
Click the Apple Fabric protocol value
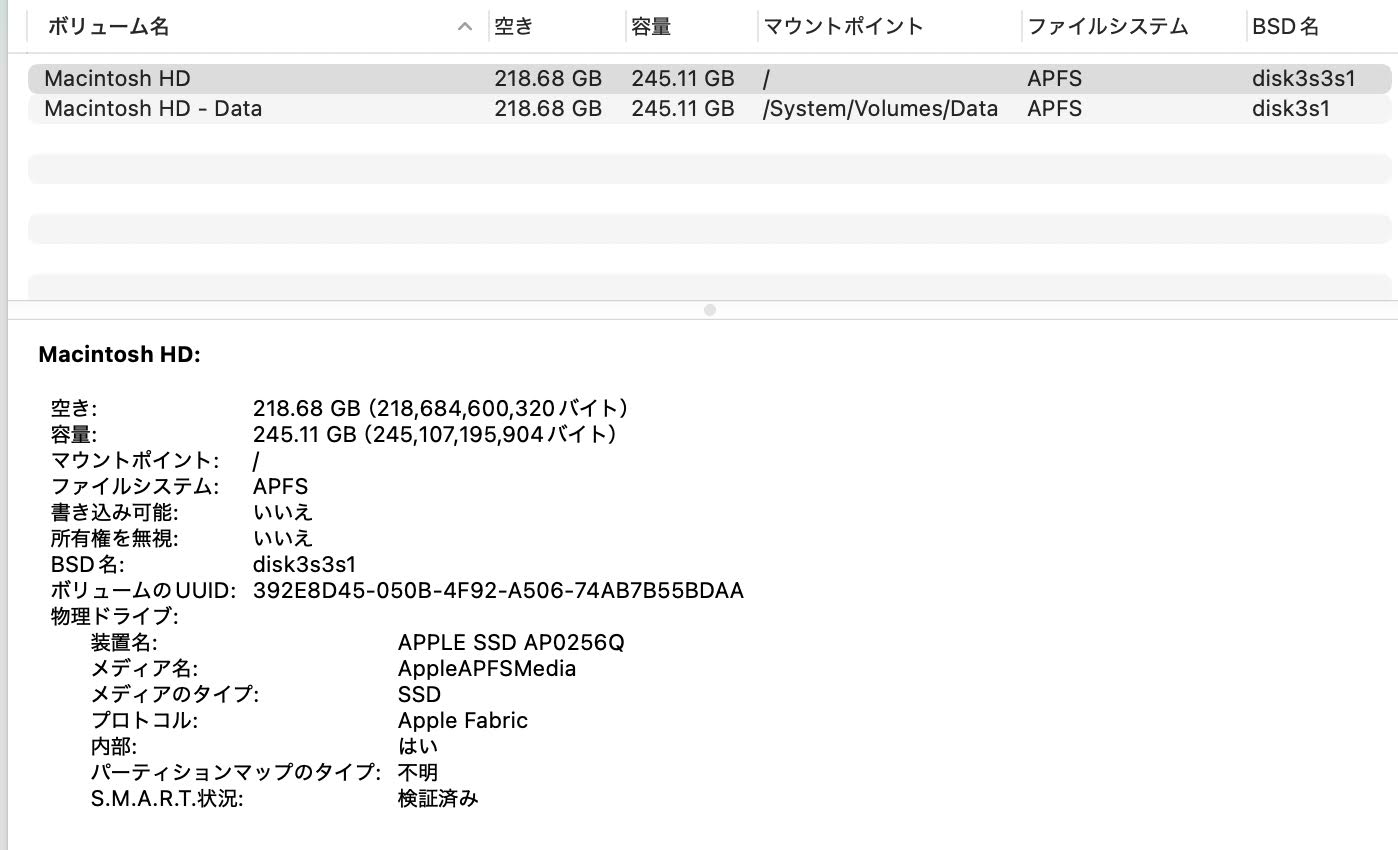462,720
